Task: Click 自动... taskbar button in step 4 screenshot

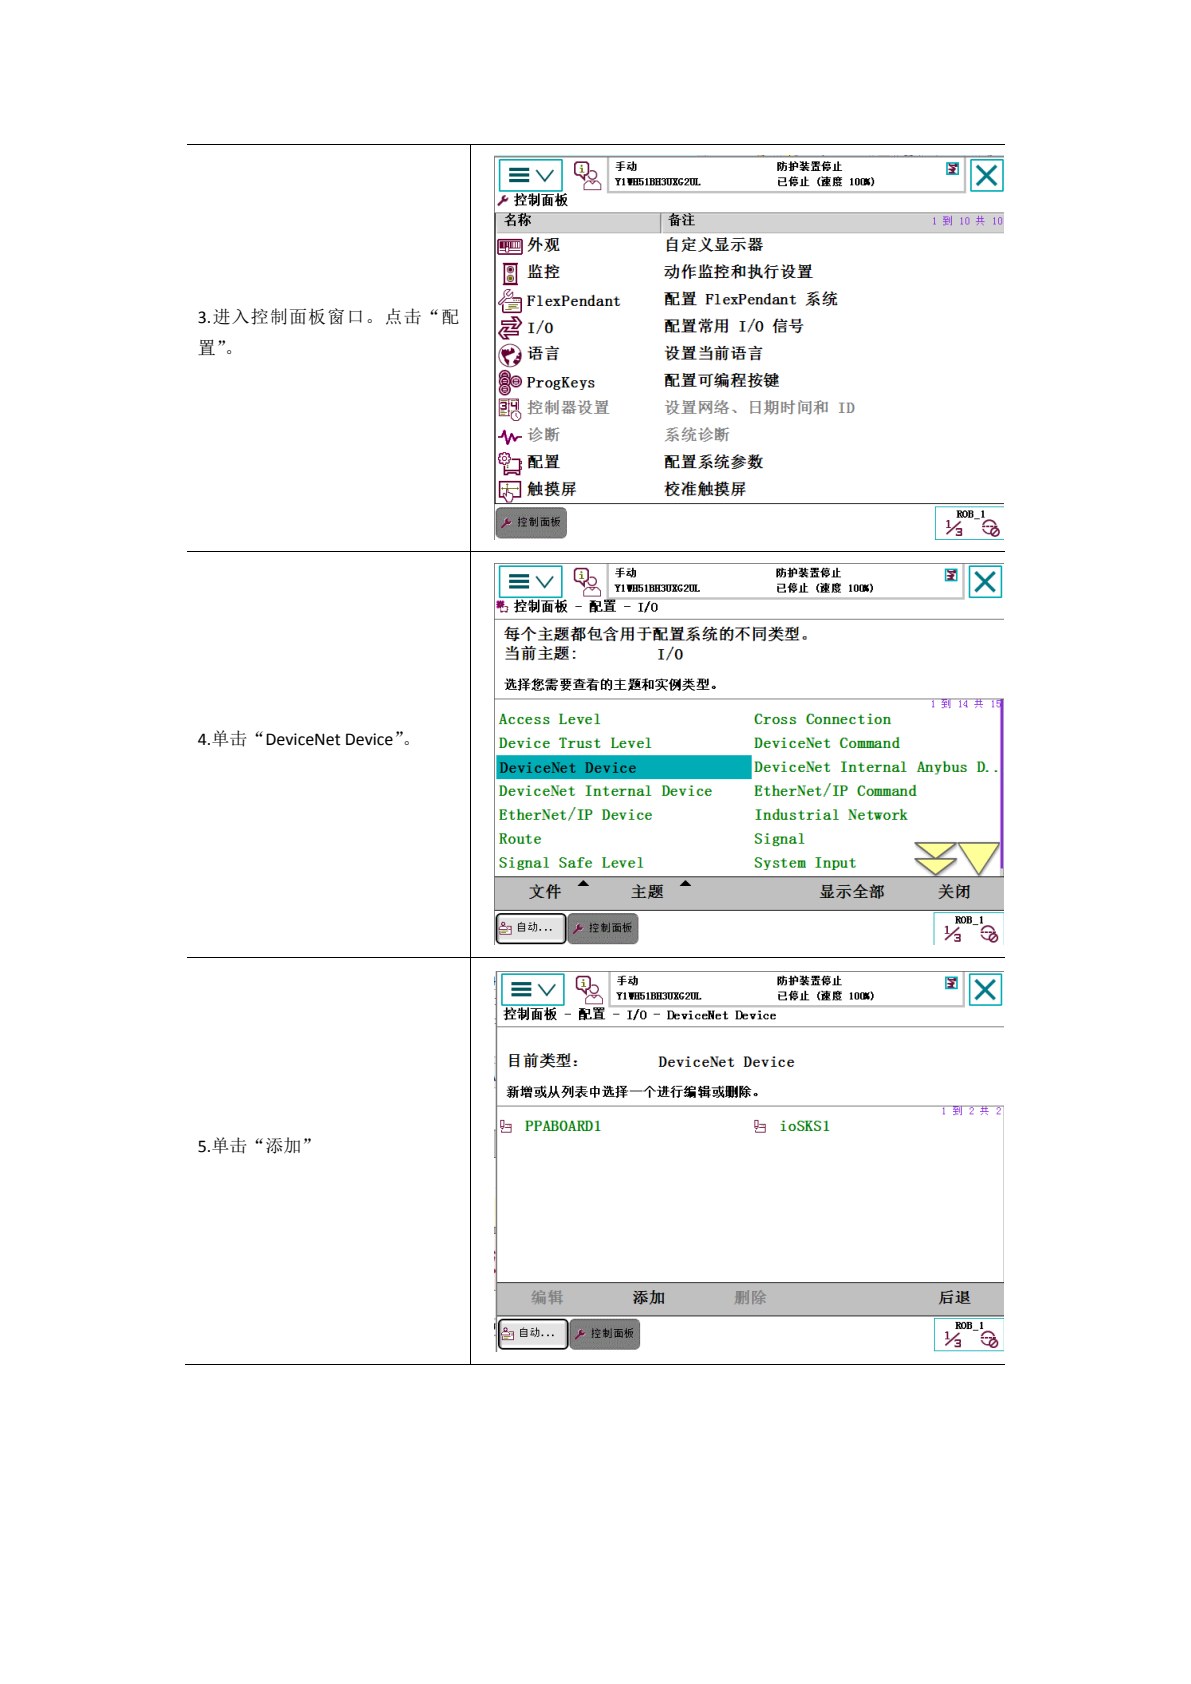Action: point(531,928)
